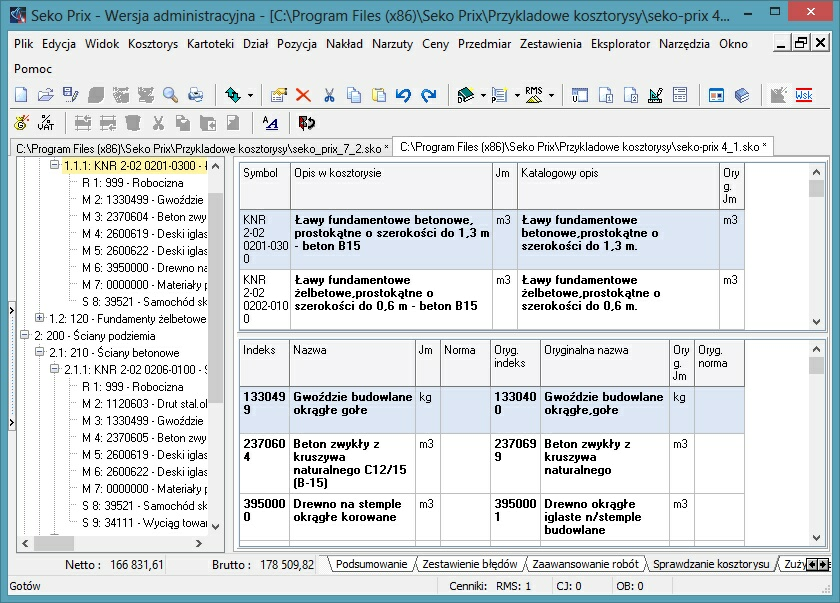Image resolution: width=840 pixels, height=603 pixels.
Task: Click the copy icon in the toolbar
Action: [354, 95]
